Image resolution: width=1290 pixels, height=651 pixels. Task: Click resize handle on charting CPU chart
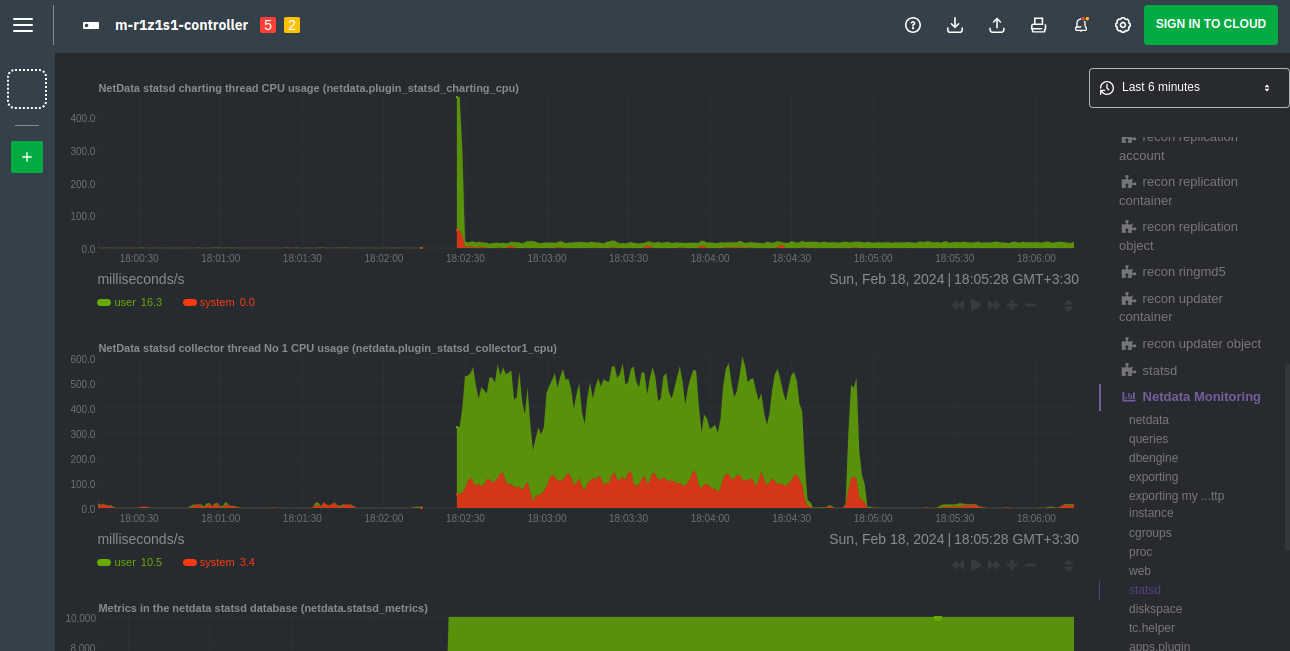pyautogui.click(x=1068, y=305)
